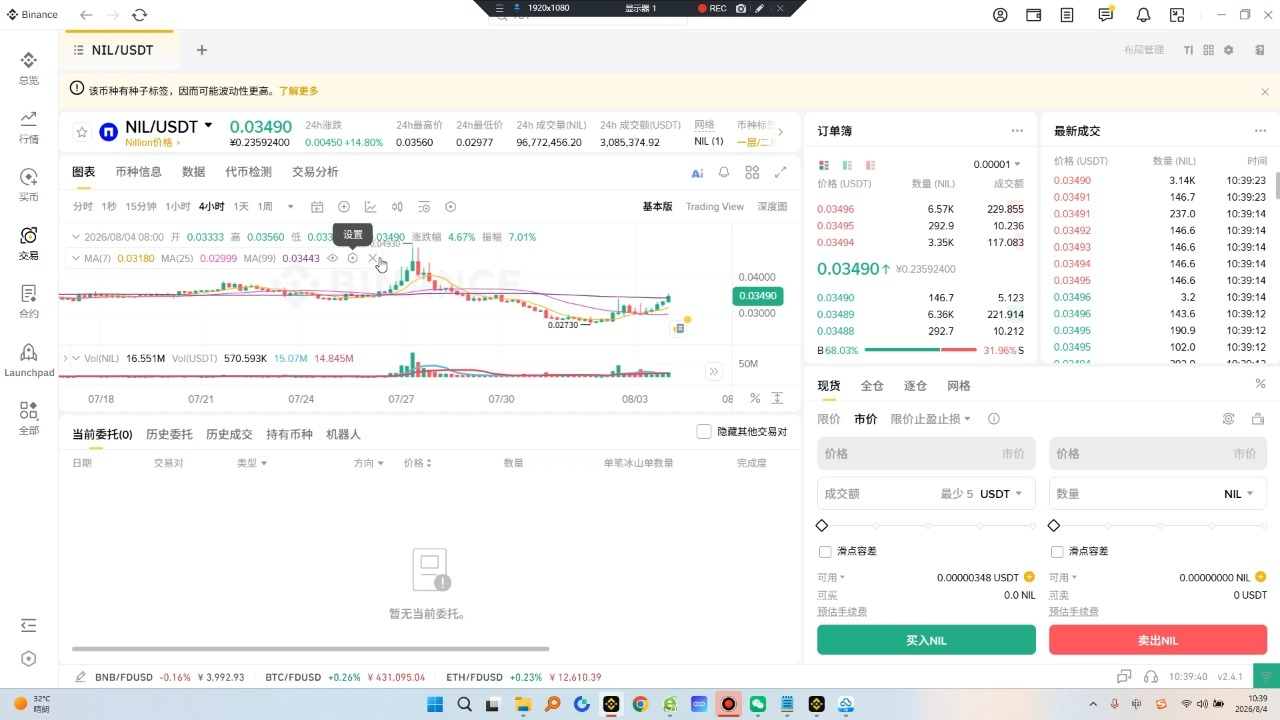The image size is (1280, 720).
Task: Open the Launchpad sidebar item
Action: tap(29, 360)
